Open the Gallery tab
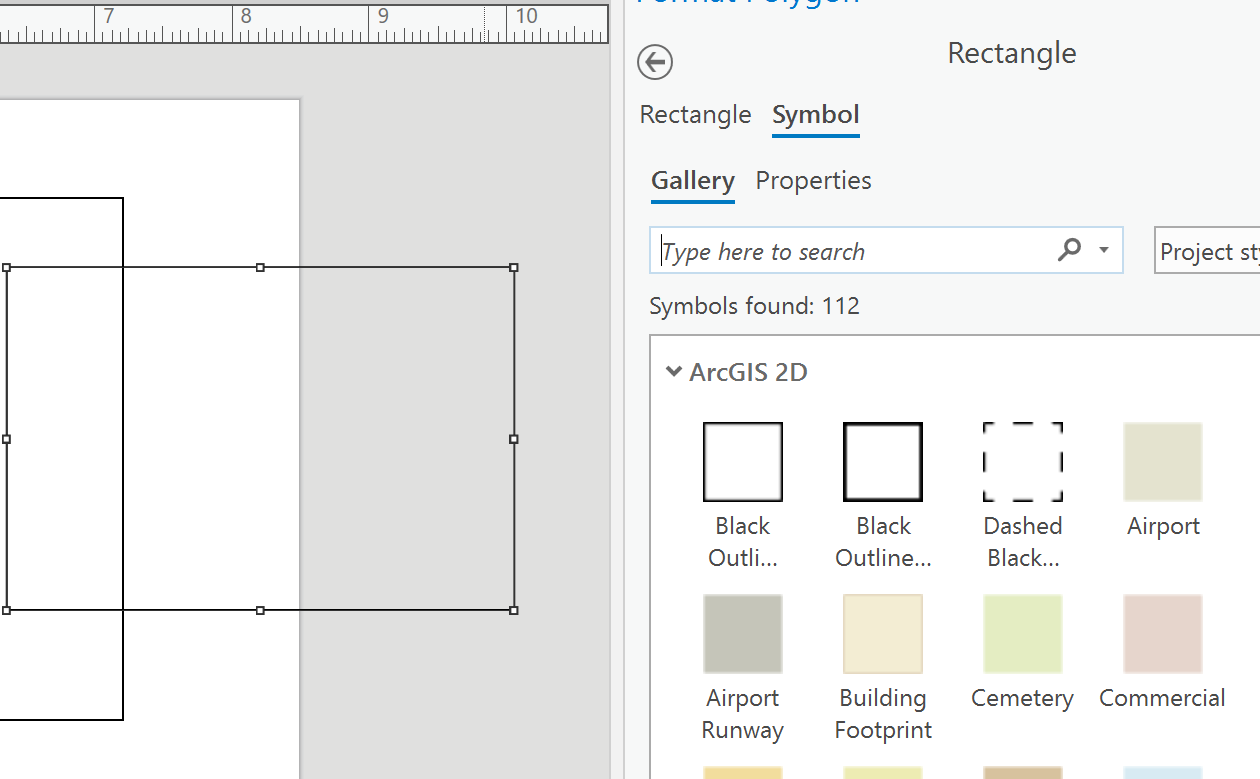The image size is (1260, 779). (693, 181)
